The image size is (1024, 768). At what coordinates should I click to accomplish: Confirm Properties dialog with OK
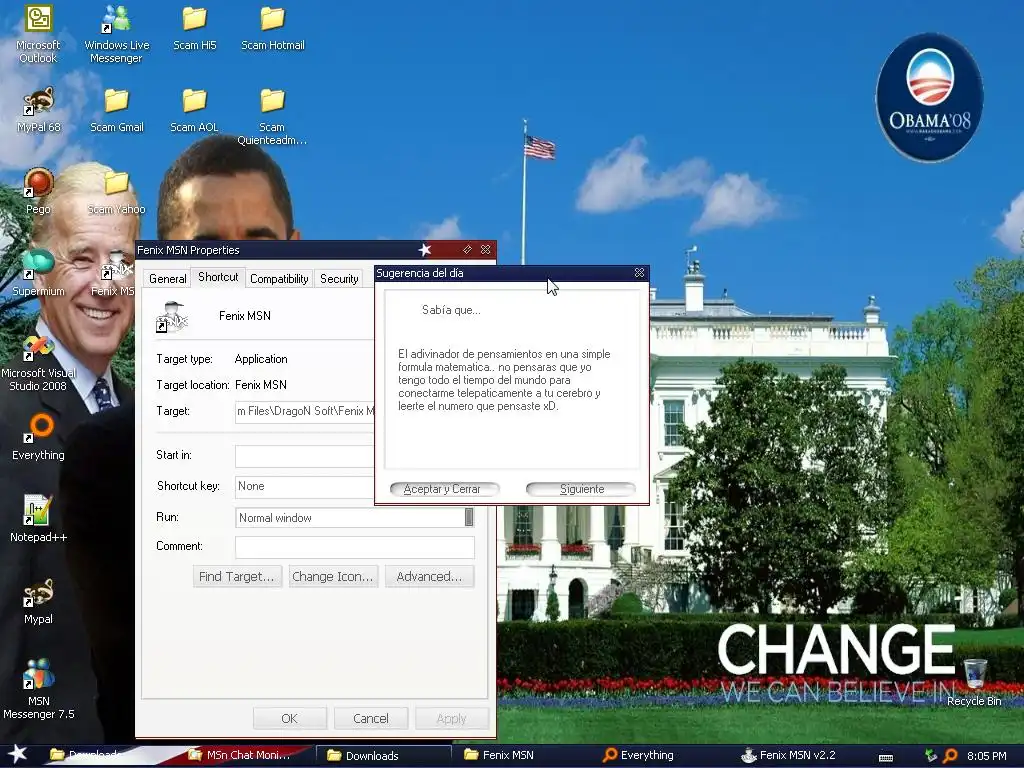pyautogui.click(x=289, y=718)
